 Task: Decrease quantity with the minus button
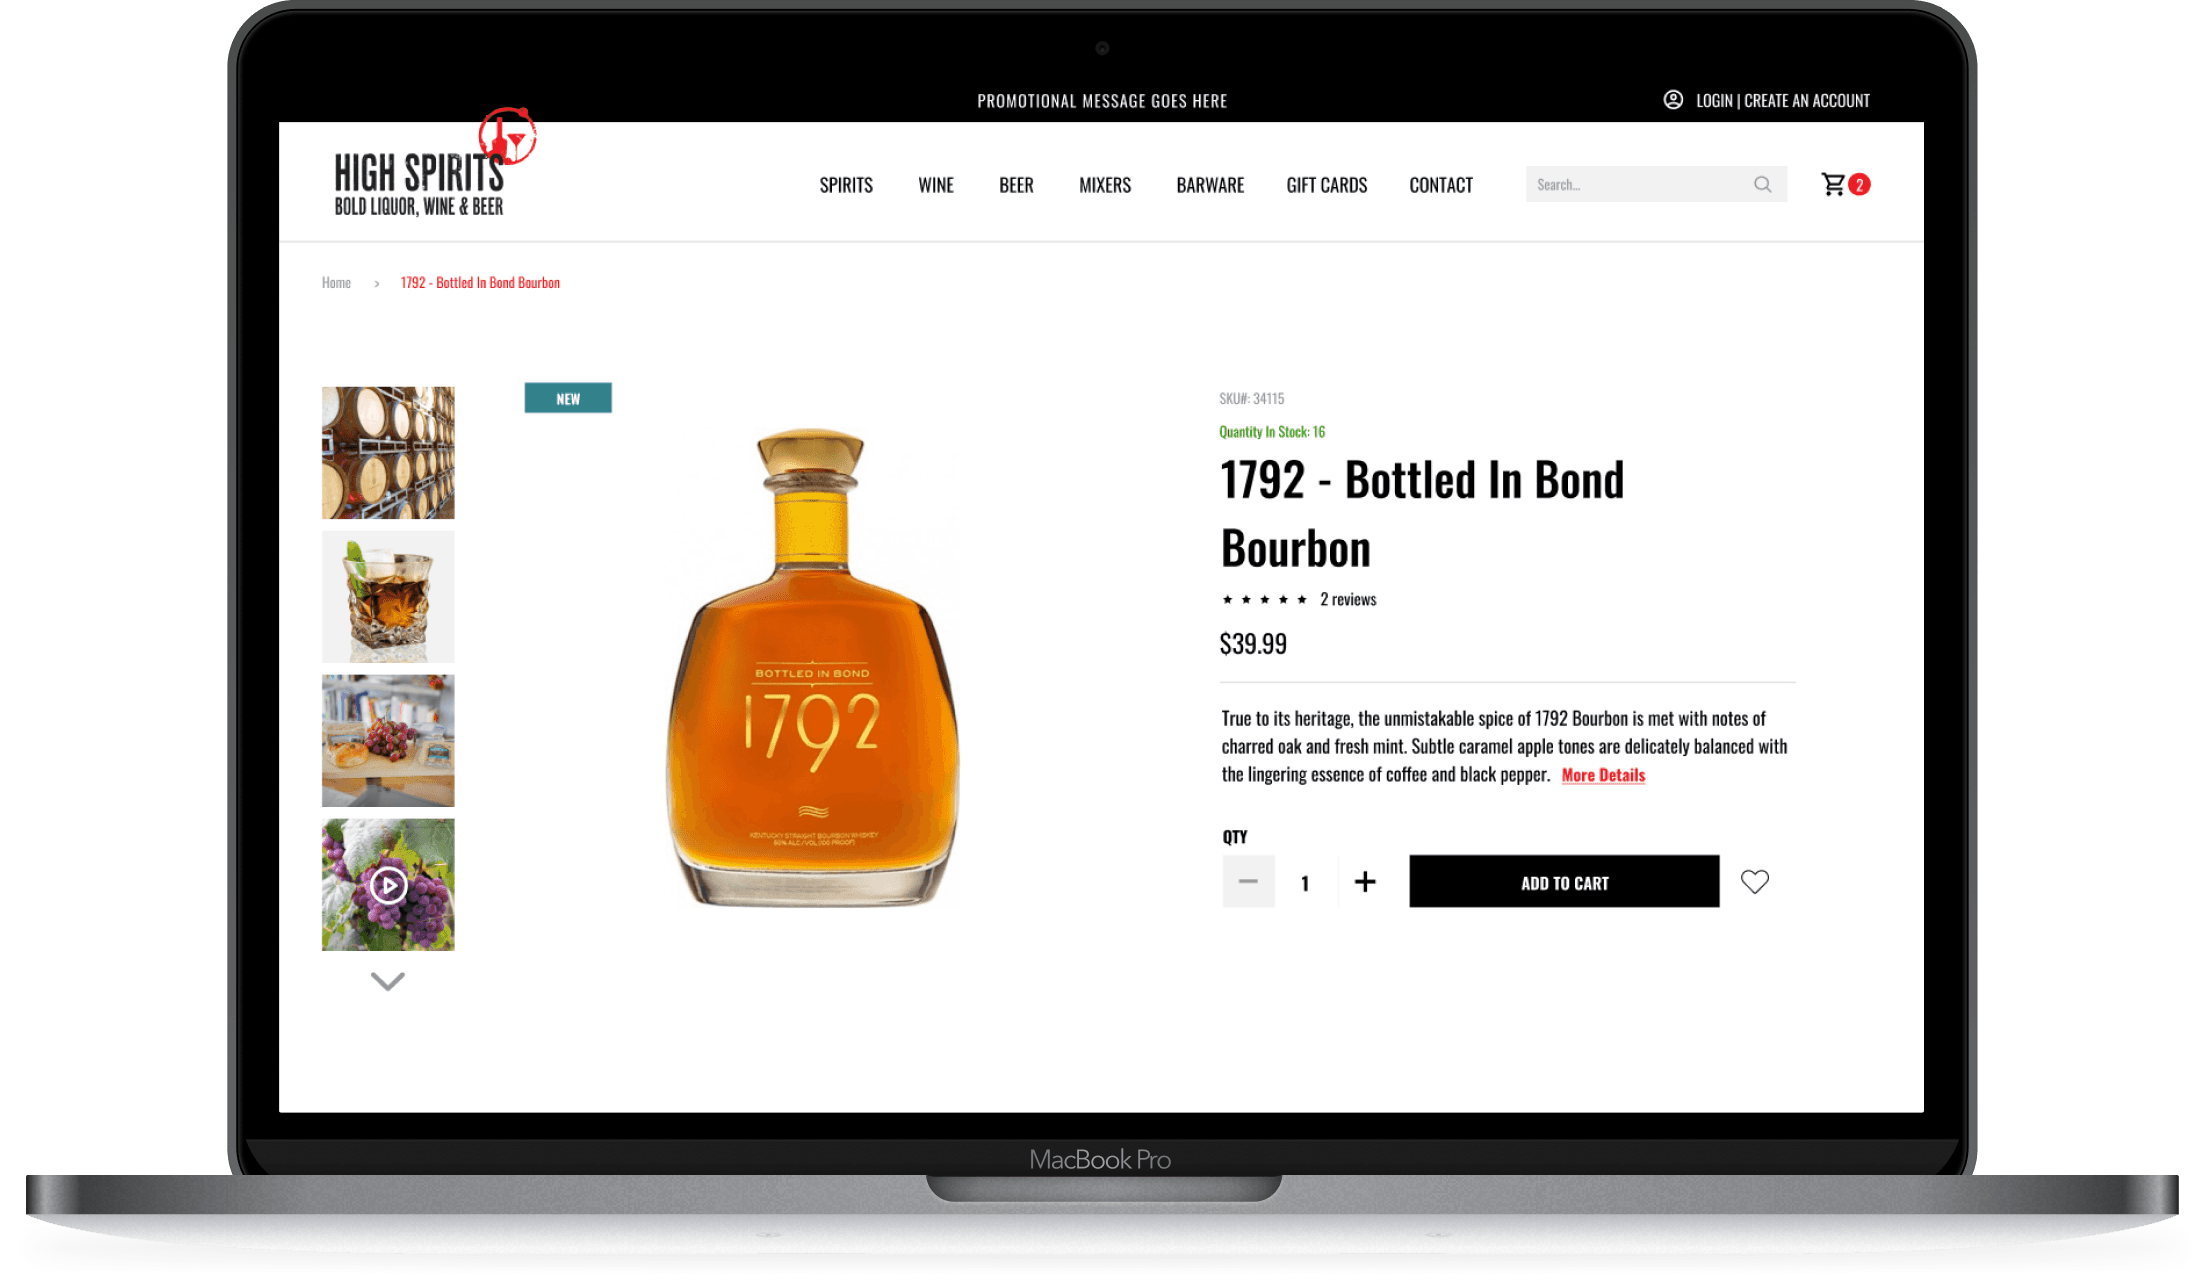point(1248,882)
